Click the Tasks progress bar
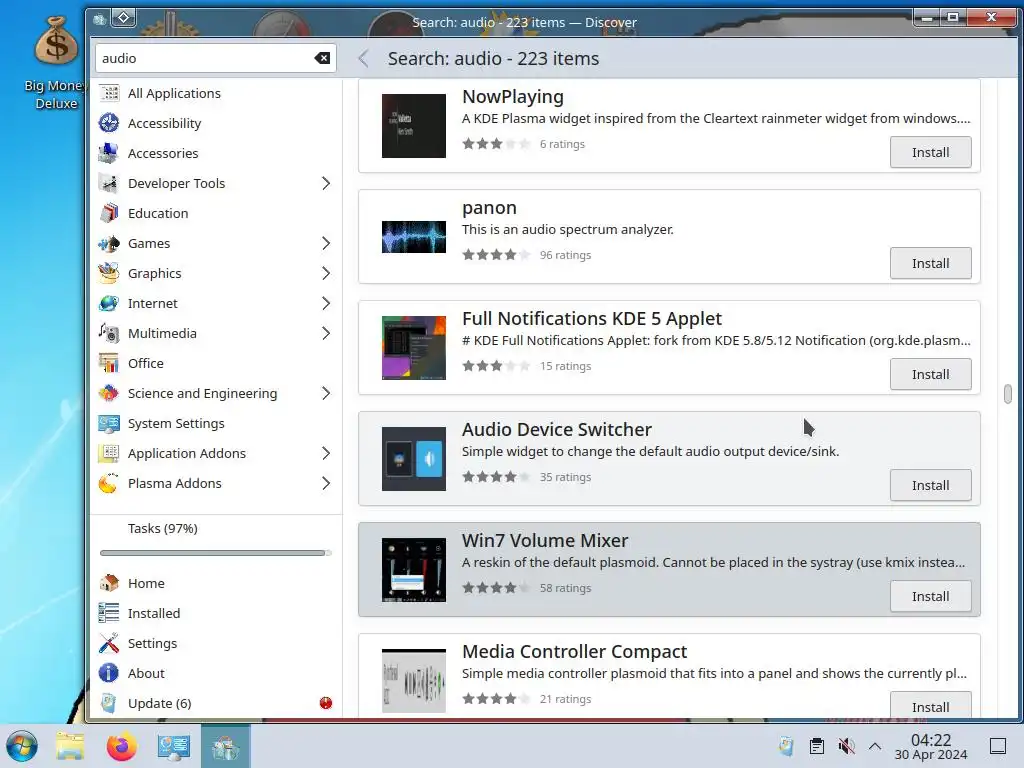Viewport: 1024px width, 768px height. click(x=216, y=553)
